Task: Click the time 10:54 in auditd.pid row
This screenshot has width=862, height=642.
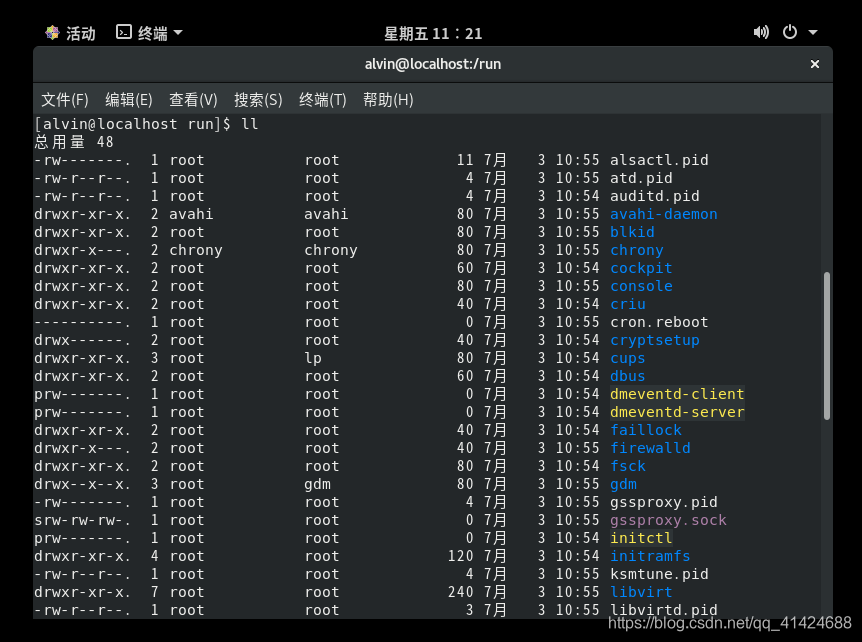Action: 578,196
